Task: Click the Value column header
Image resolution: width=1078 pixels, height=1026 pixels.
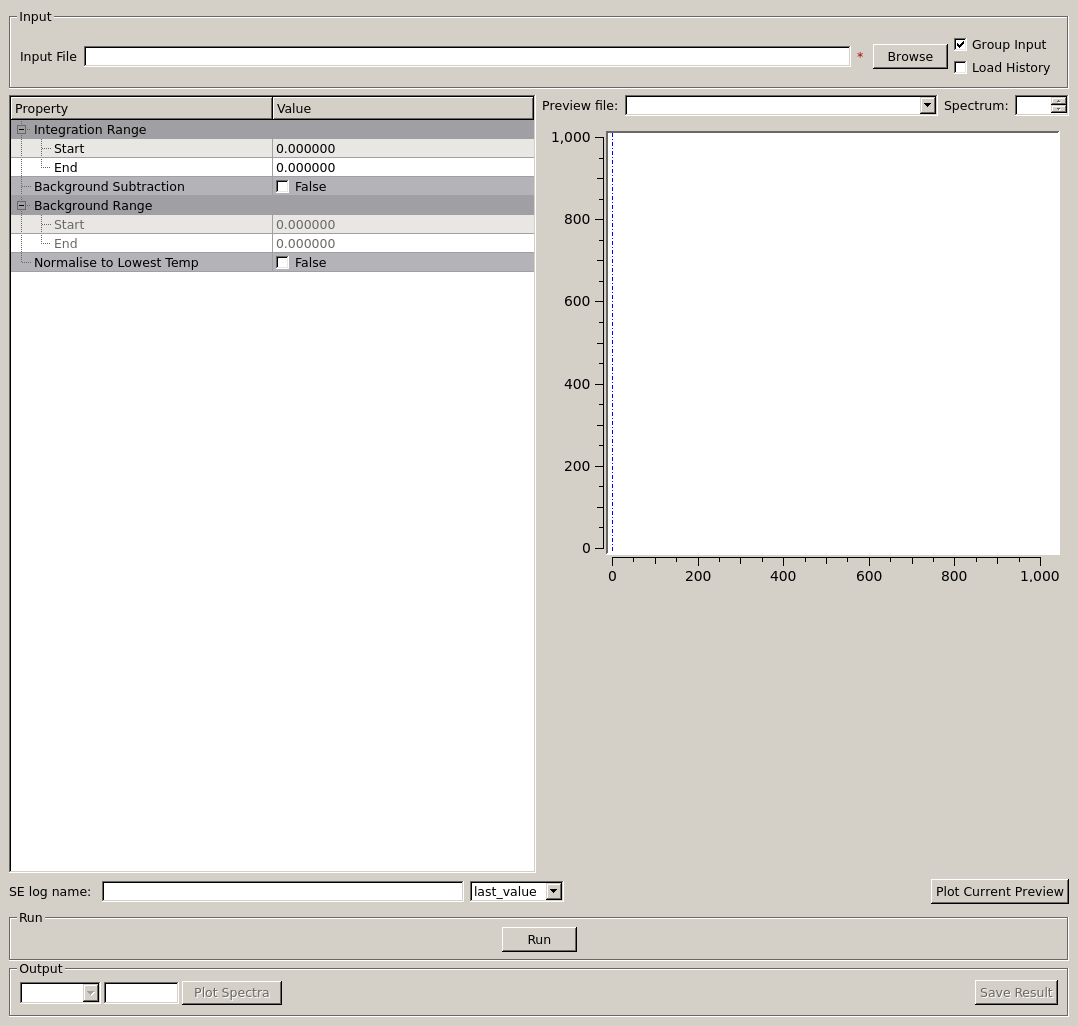Action: (402, 108)
